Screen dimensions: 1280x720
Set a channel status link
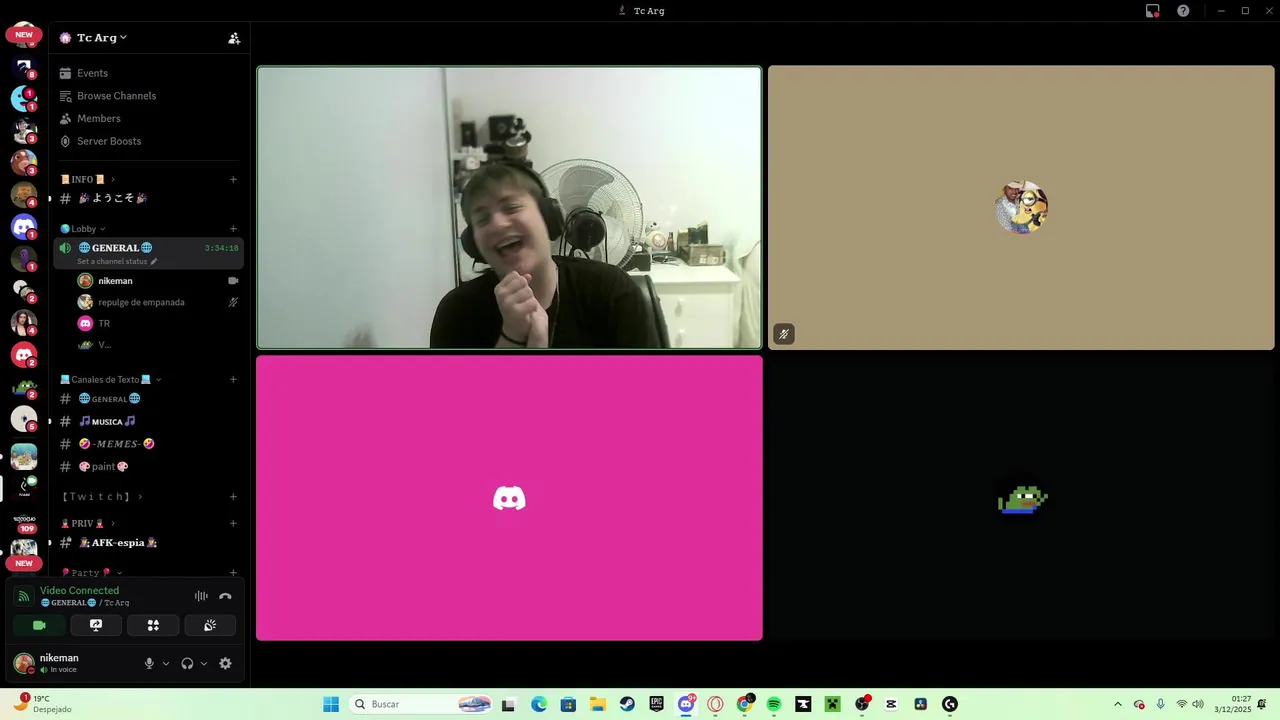pos(117,261)
